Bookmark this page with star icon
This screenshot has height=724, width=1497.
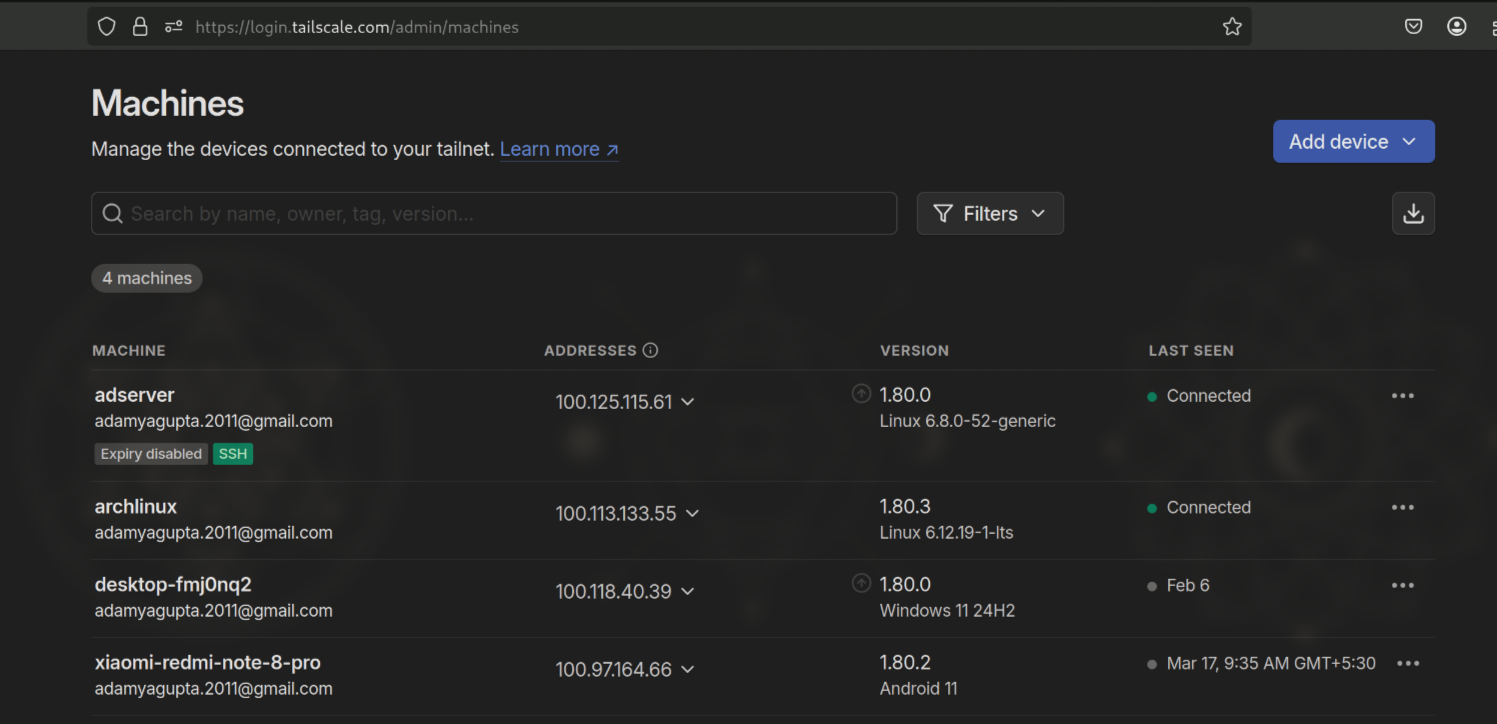coord(1232,27)
